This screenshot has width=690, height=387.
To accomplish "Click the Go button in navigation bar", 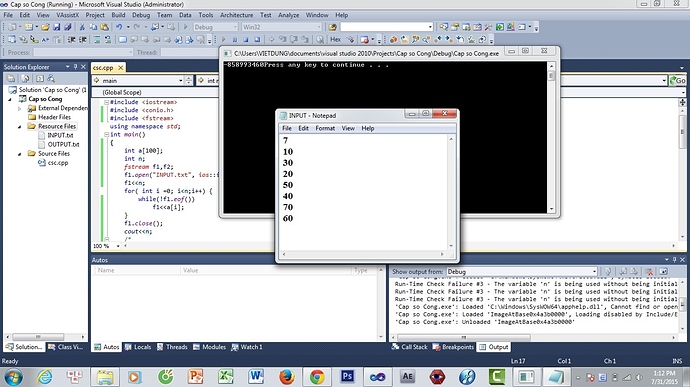I will coord(678,81).
